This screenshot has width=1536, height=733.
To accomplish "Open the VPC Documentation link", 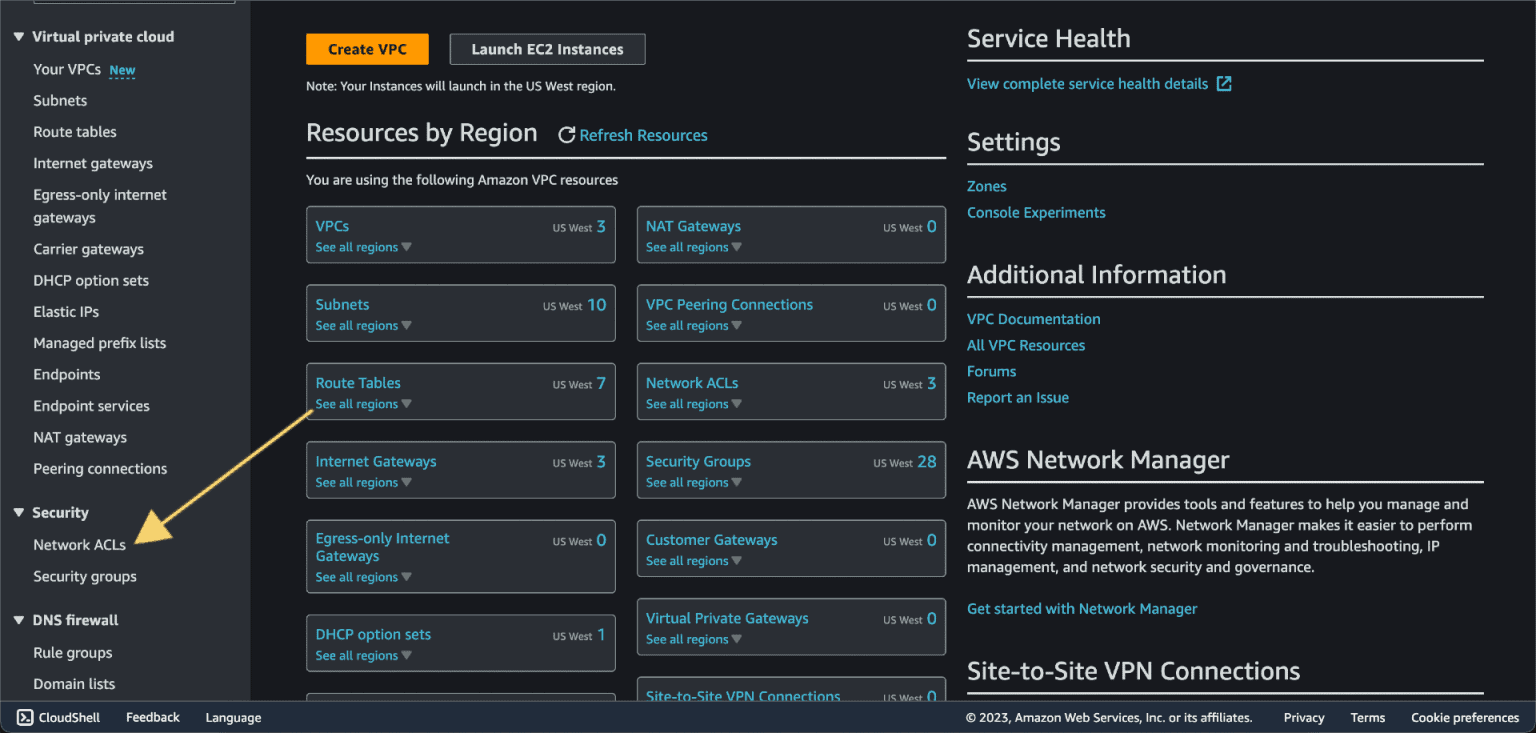I will pyautogui.click(x=1033, y=318).
